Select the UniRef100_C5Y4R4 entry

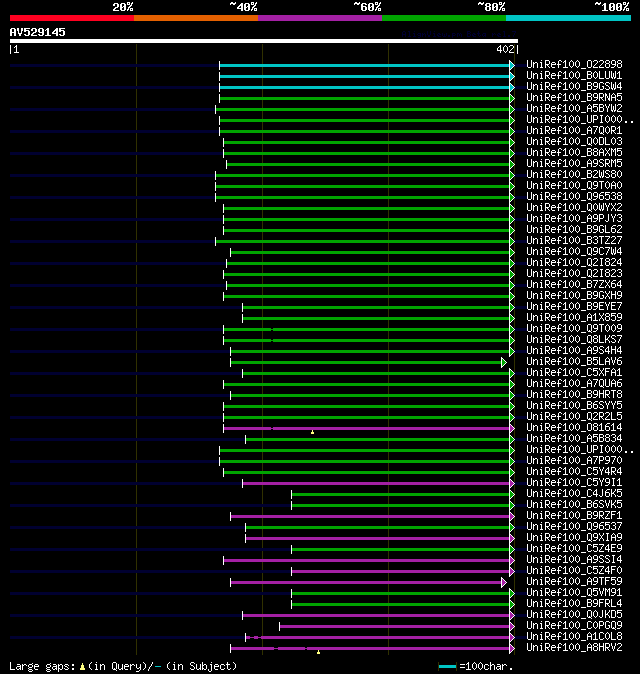(x=574, y=472)
